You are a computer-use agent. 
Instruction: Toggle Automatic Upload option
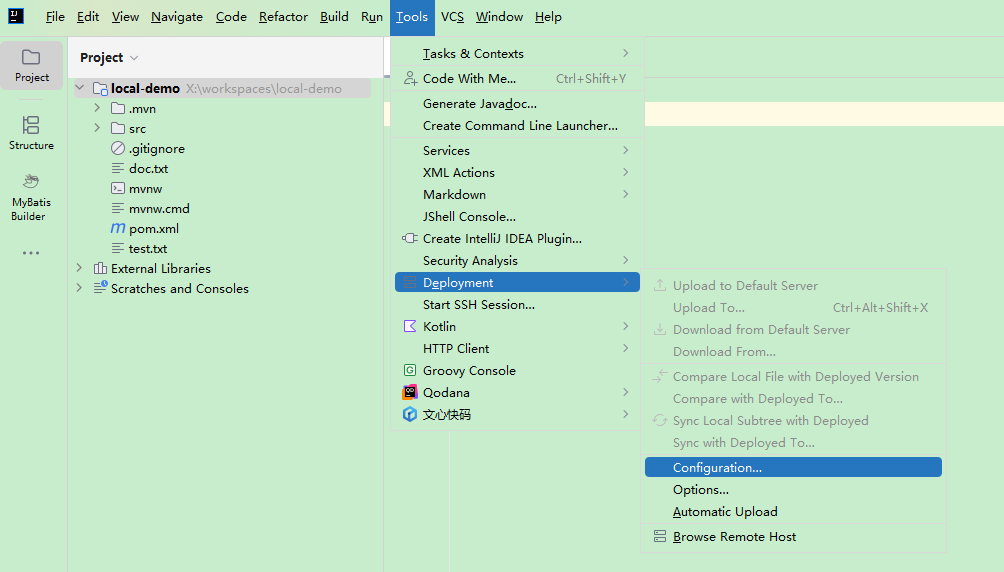[x=725, y=512]
